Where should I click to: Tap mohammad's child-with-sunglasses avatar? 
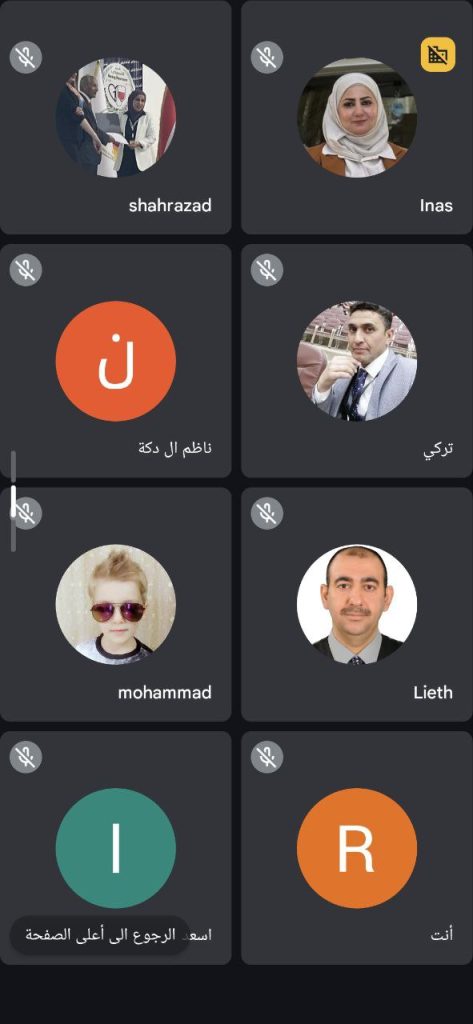pos(116,605)
